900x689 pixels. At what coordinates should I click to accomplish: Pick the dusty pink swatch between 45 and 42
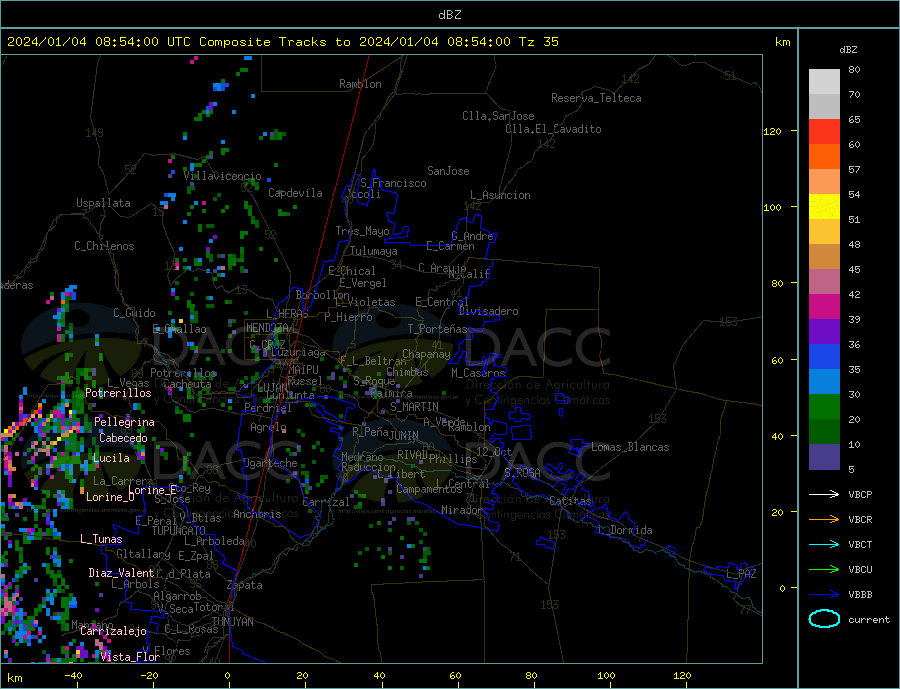824,282
